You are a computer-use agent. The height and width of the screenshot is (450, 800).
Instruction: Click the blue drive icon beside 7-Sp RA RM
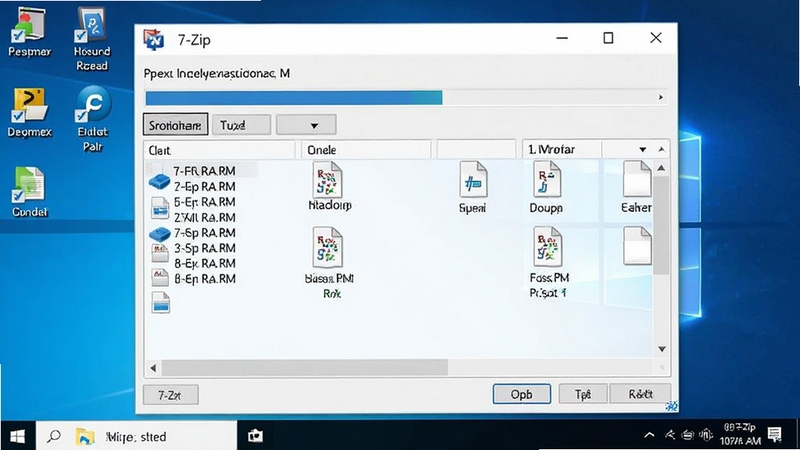(159, 234)
